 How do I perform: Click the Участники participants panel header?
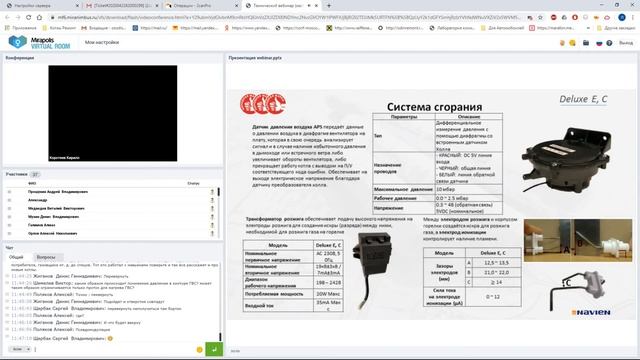click(x=17, y=174)
